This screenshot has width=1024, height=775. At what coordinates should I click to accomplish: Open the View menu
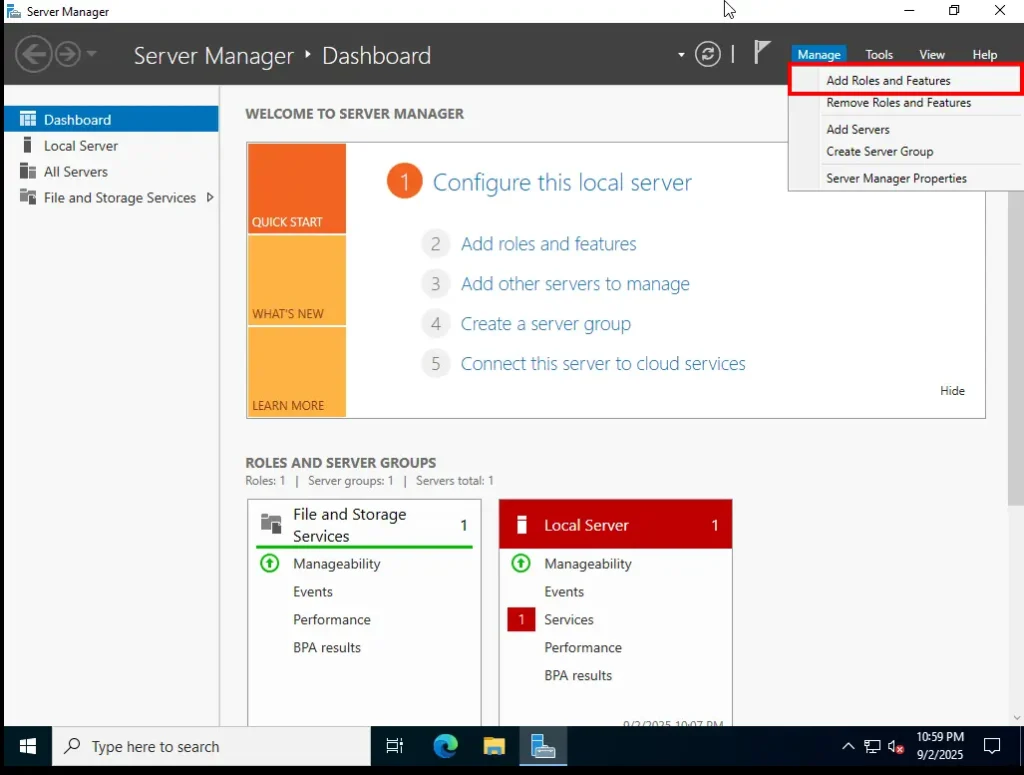coord(932,55)
